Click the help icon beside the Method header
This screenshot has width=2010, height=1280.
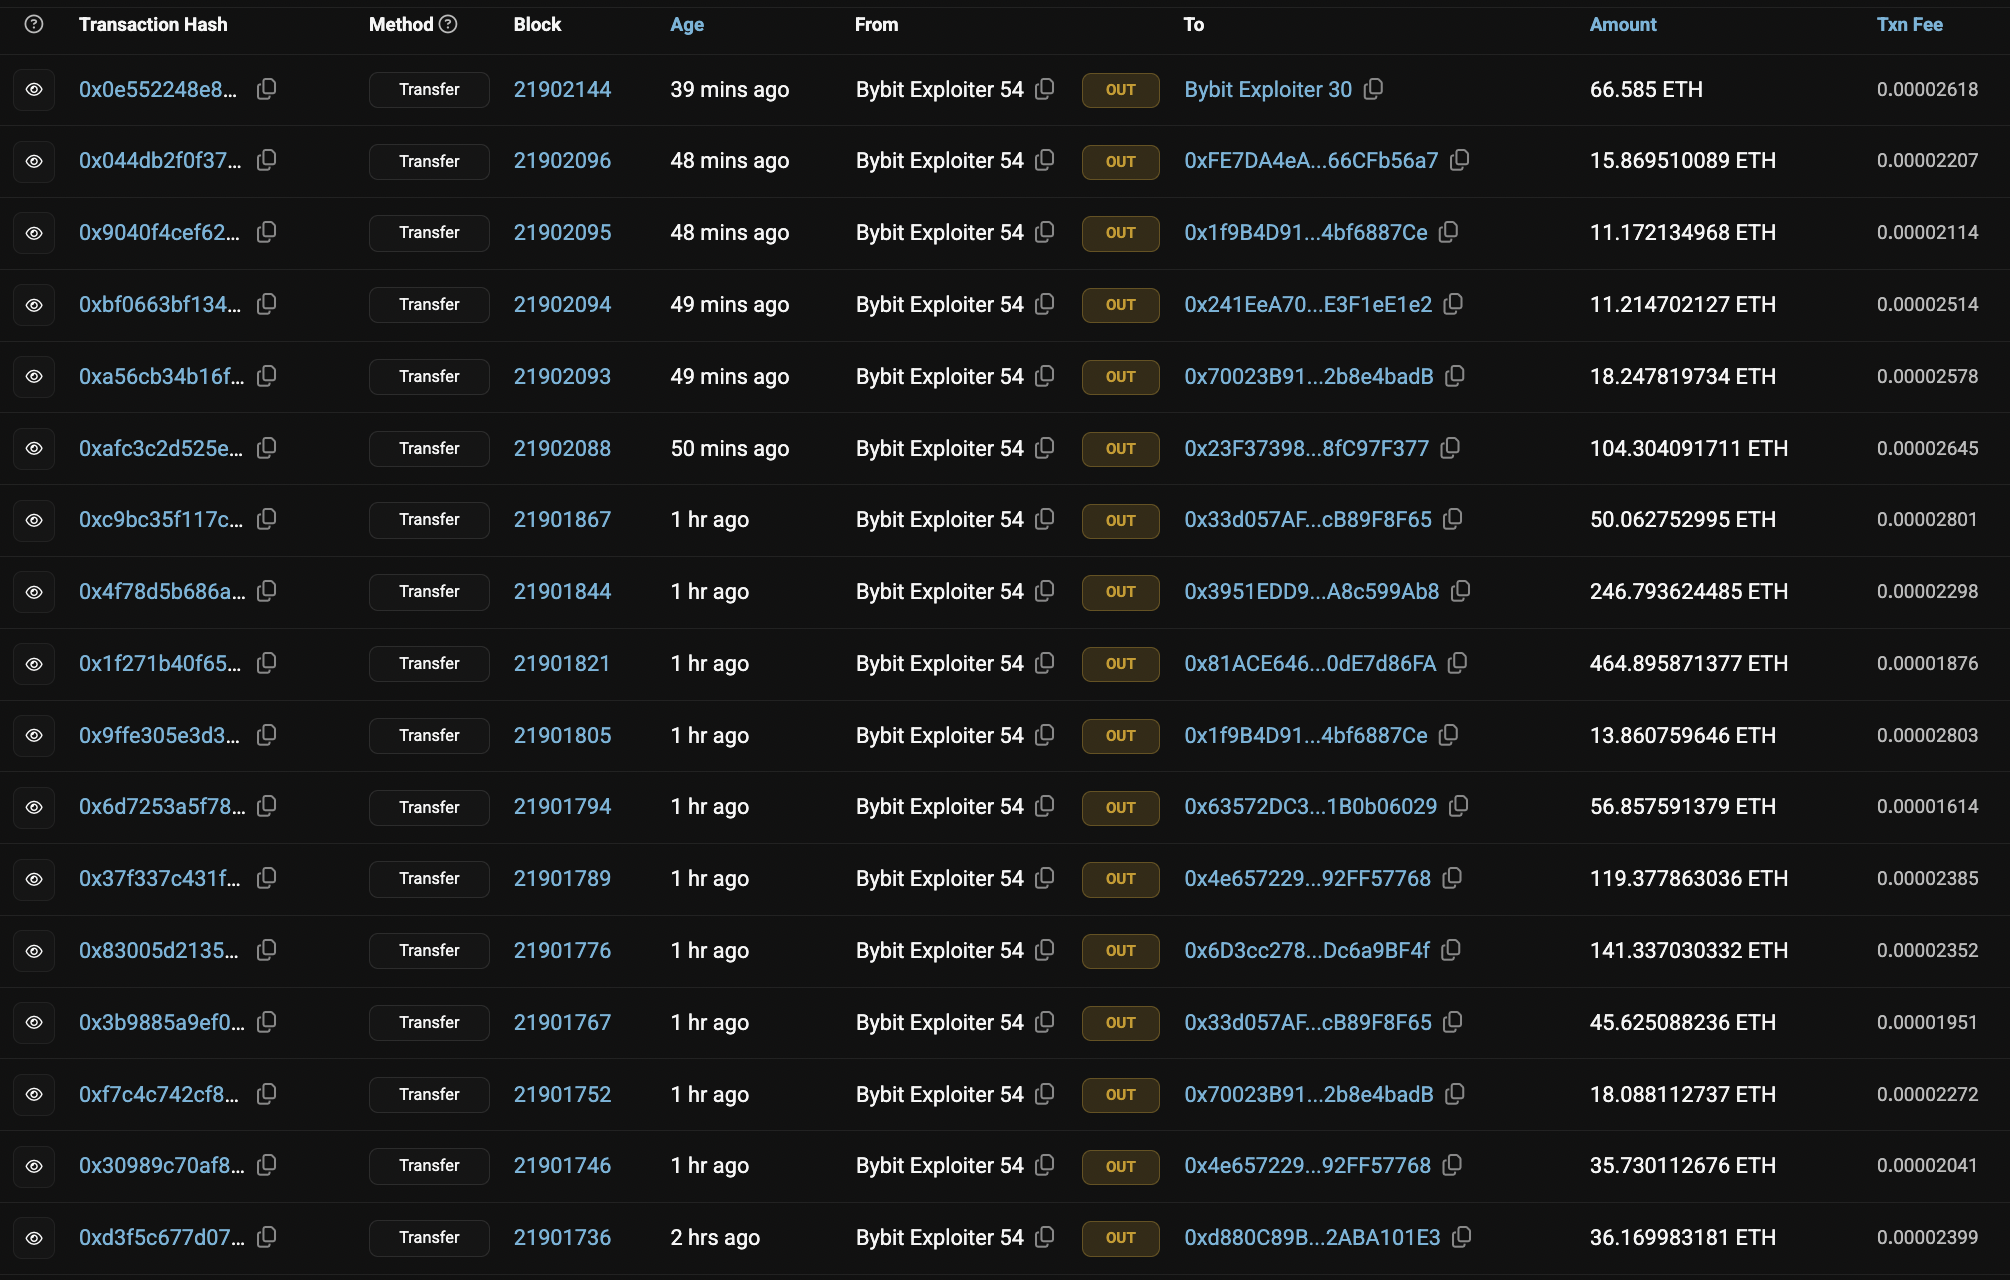[448, 24]
